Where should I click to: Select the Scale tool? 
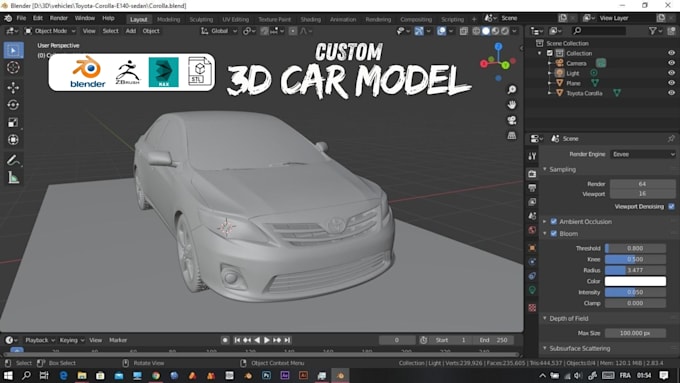pos(13,122)
